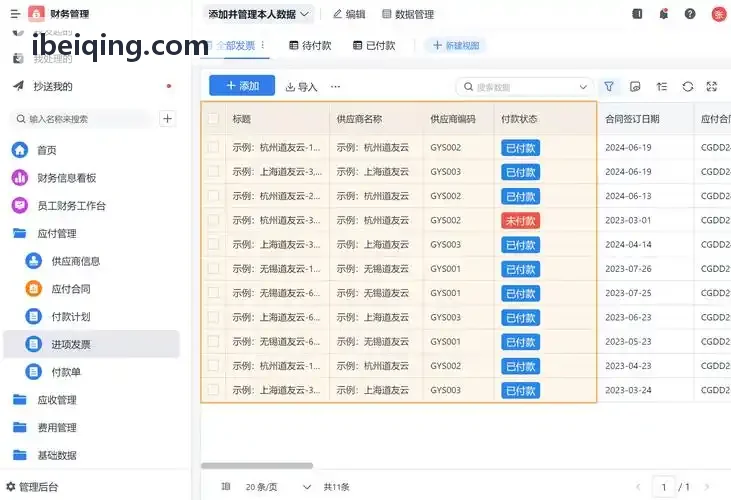Open 应付合同 form icon
731x500 pixels.
34,289
